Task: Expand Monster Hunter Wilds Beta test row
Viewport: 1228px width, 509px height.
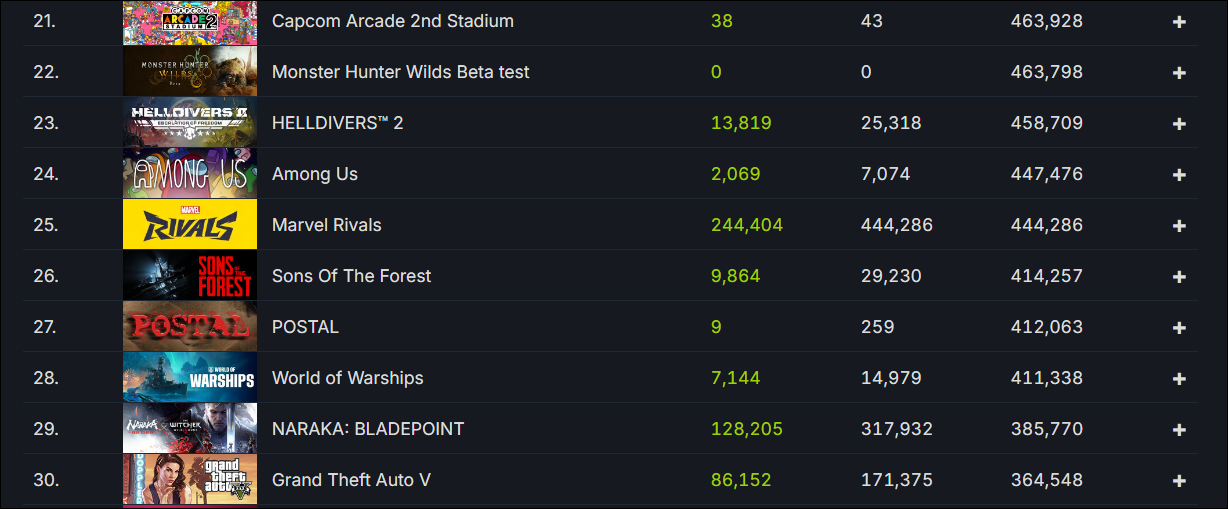Action: 1179,72
